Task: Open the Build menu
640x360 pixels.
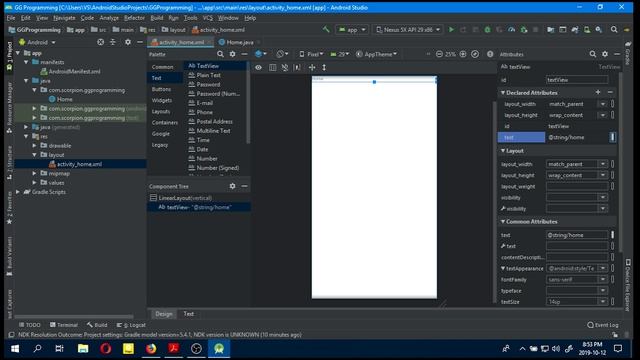Action: (x=157, y=18)
